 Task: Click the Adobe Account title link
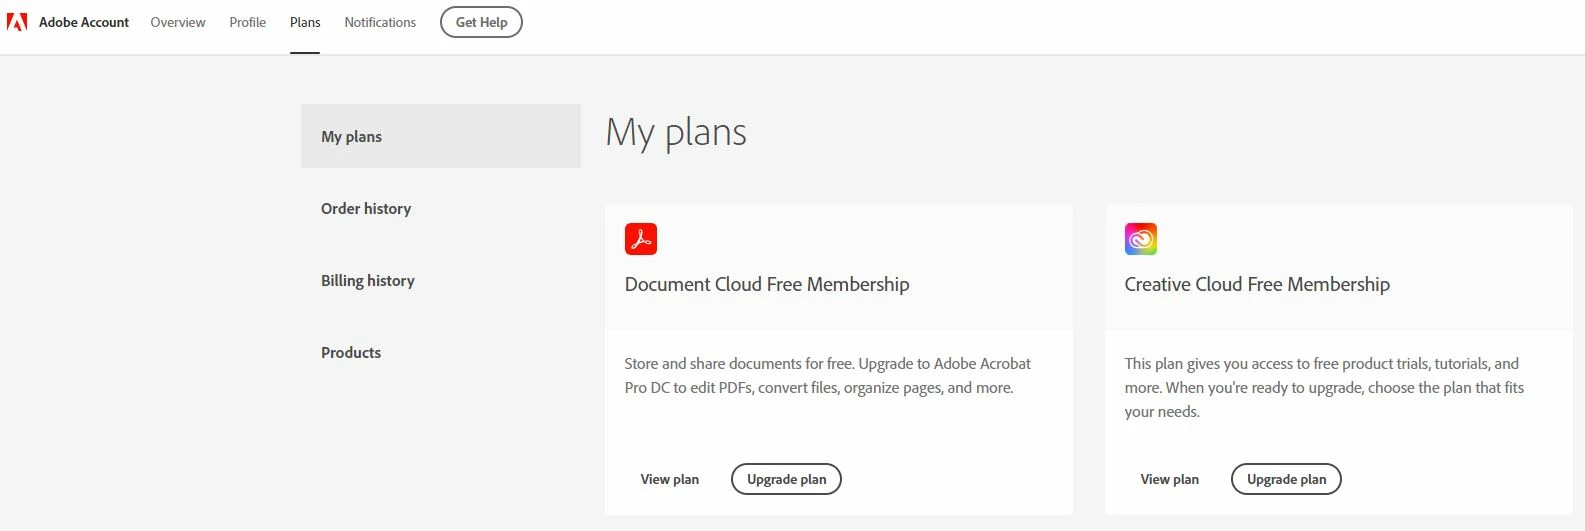point(84,22)
